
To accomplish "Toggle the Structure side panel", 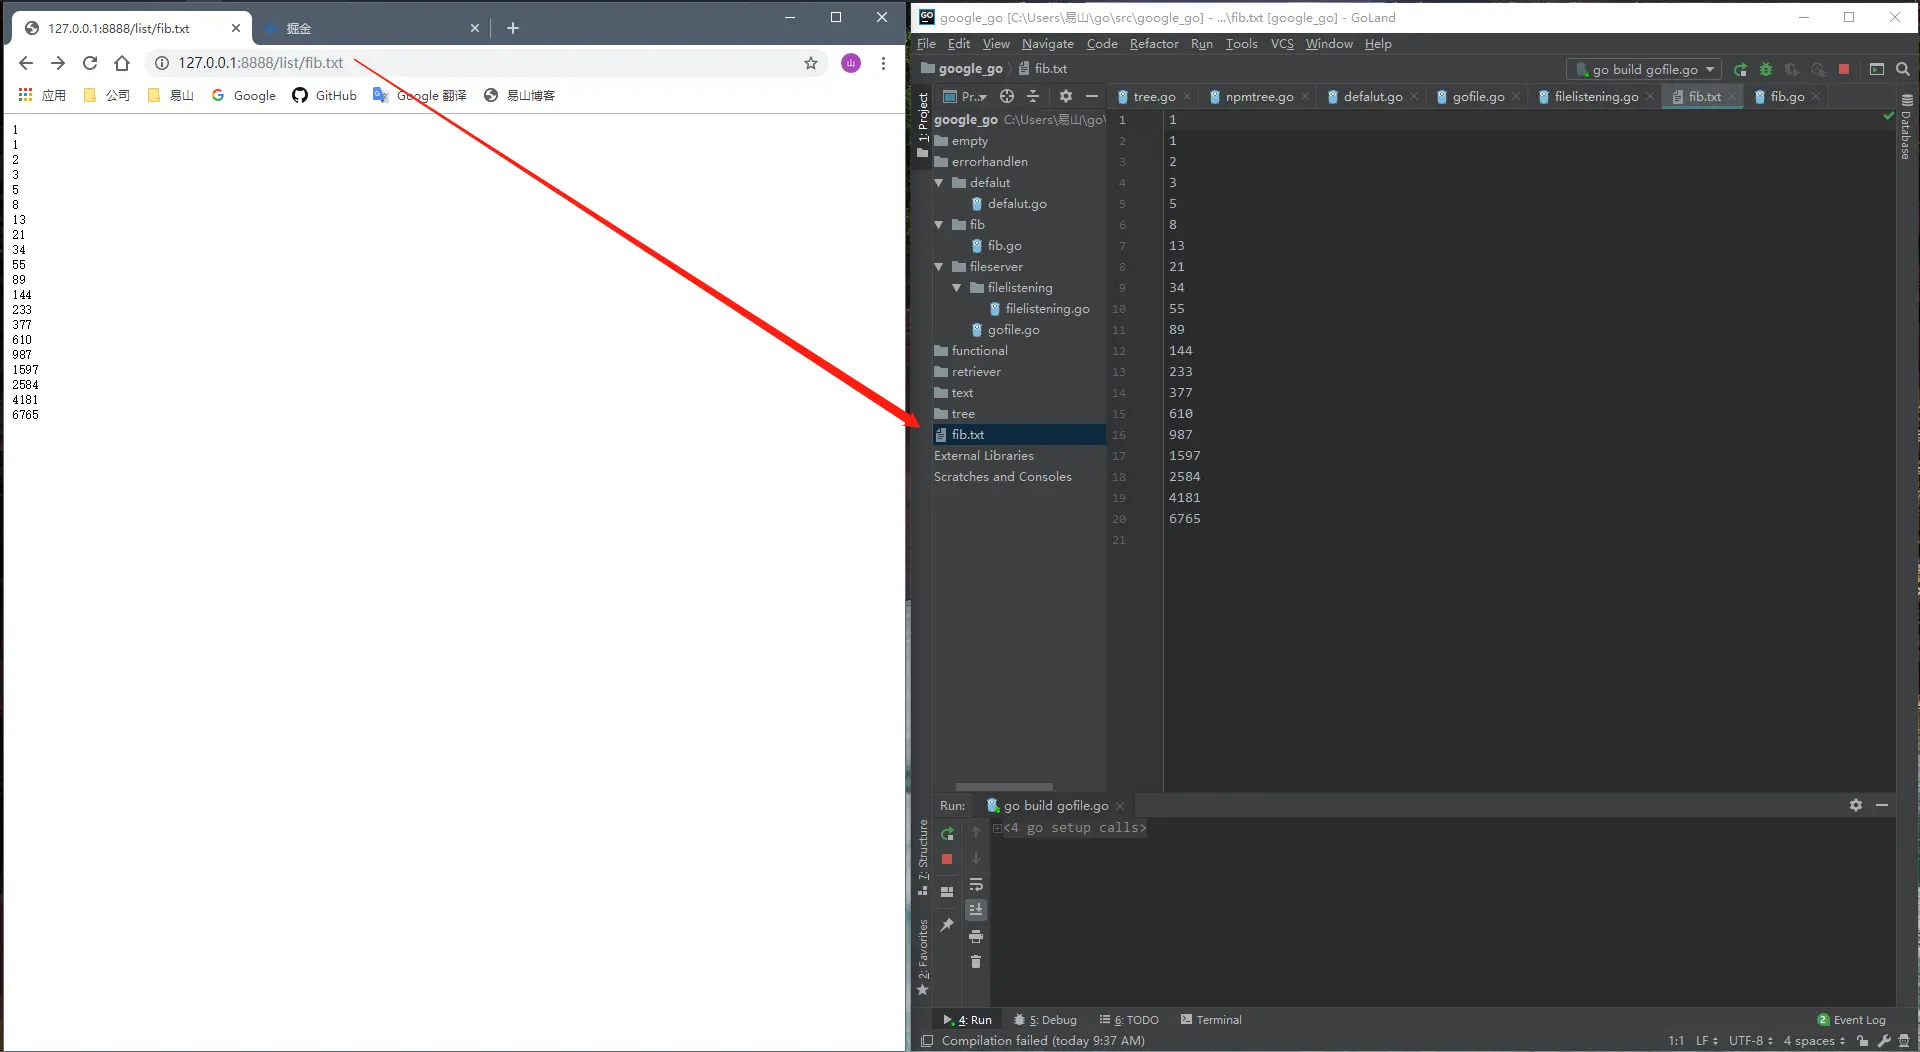I will click(923, 857).
